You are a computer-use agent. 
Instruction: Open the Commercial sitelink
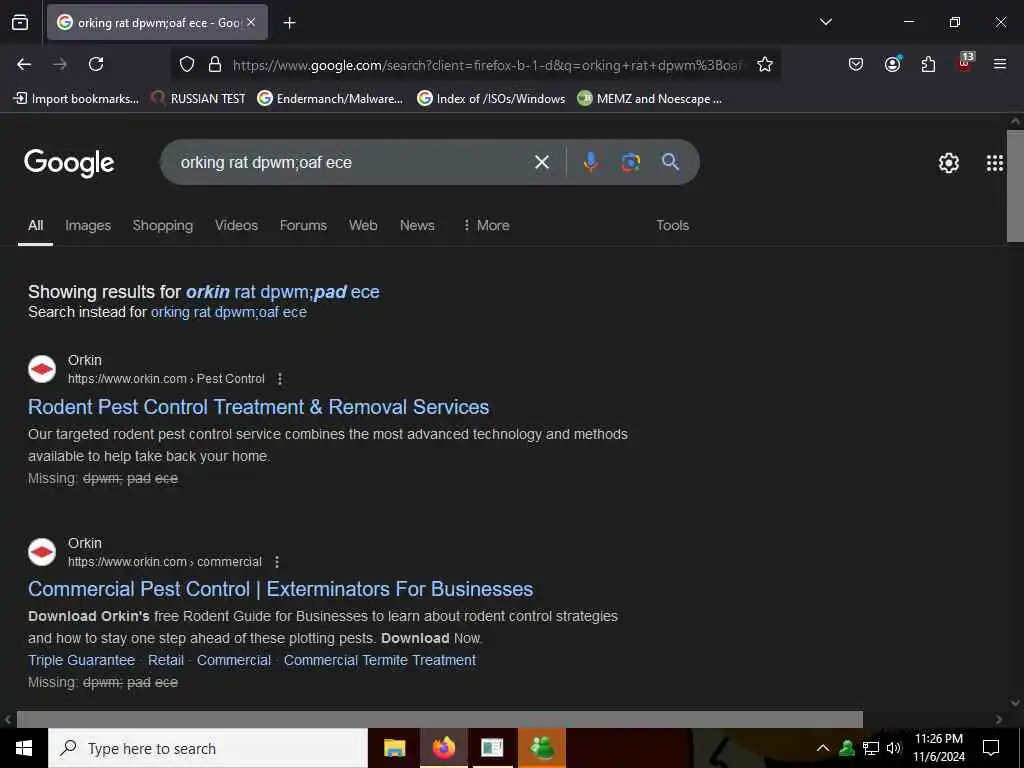coord(234,660)
